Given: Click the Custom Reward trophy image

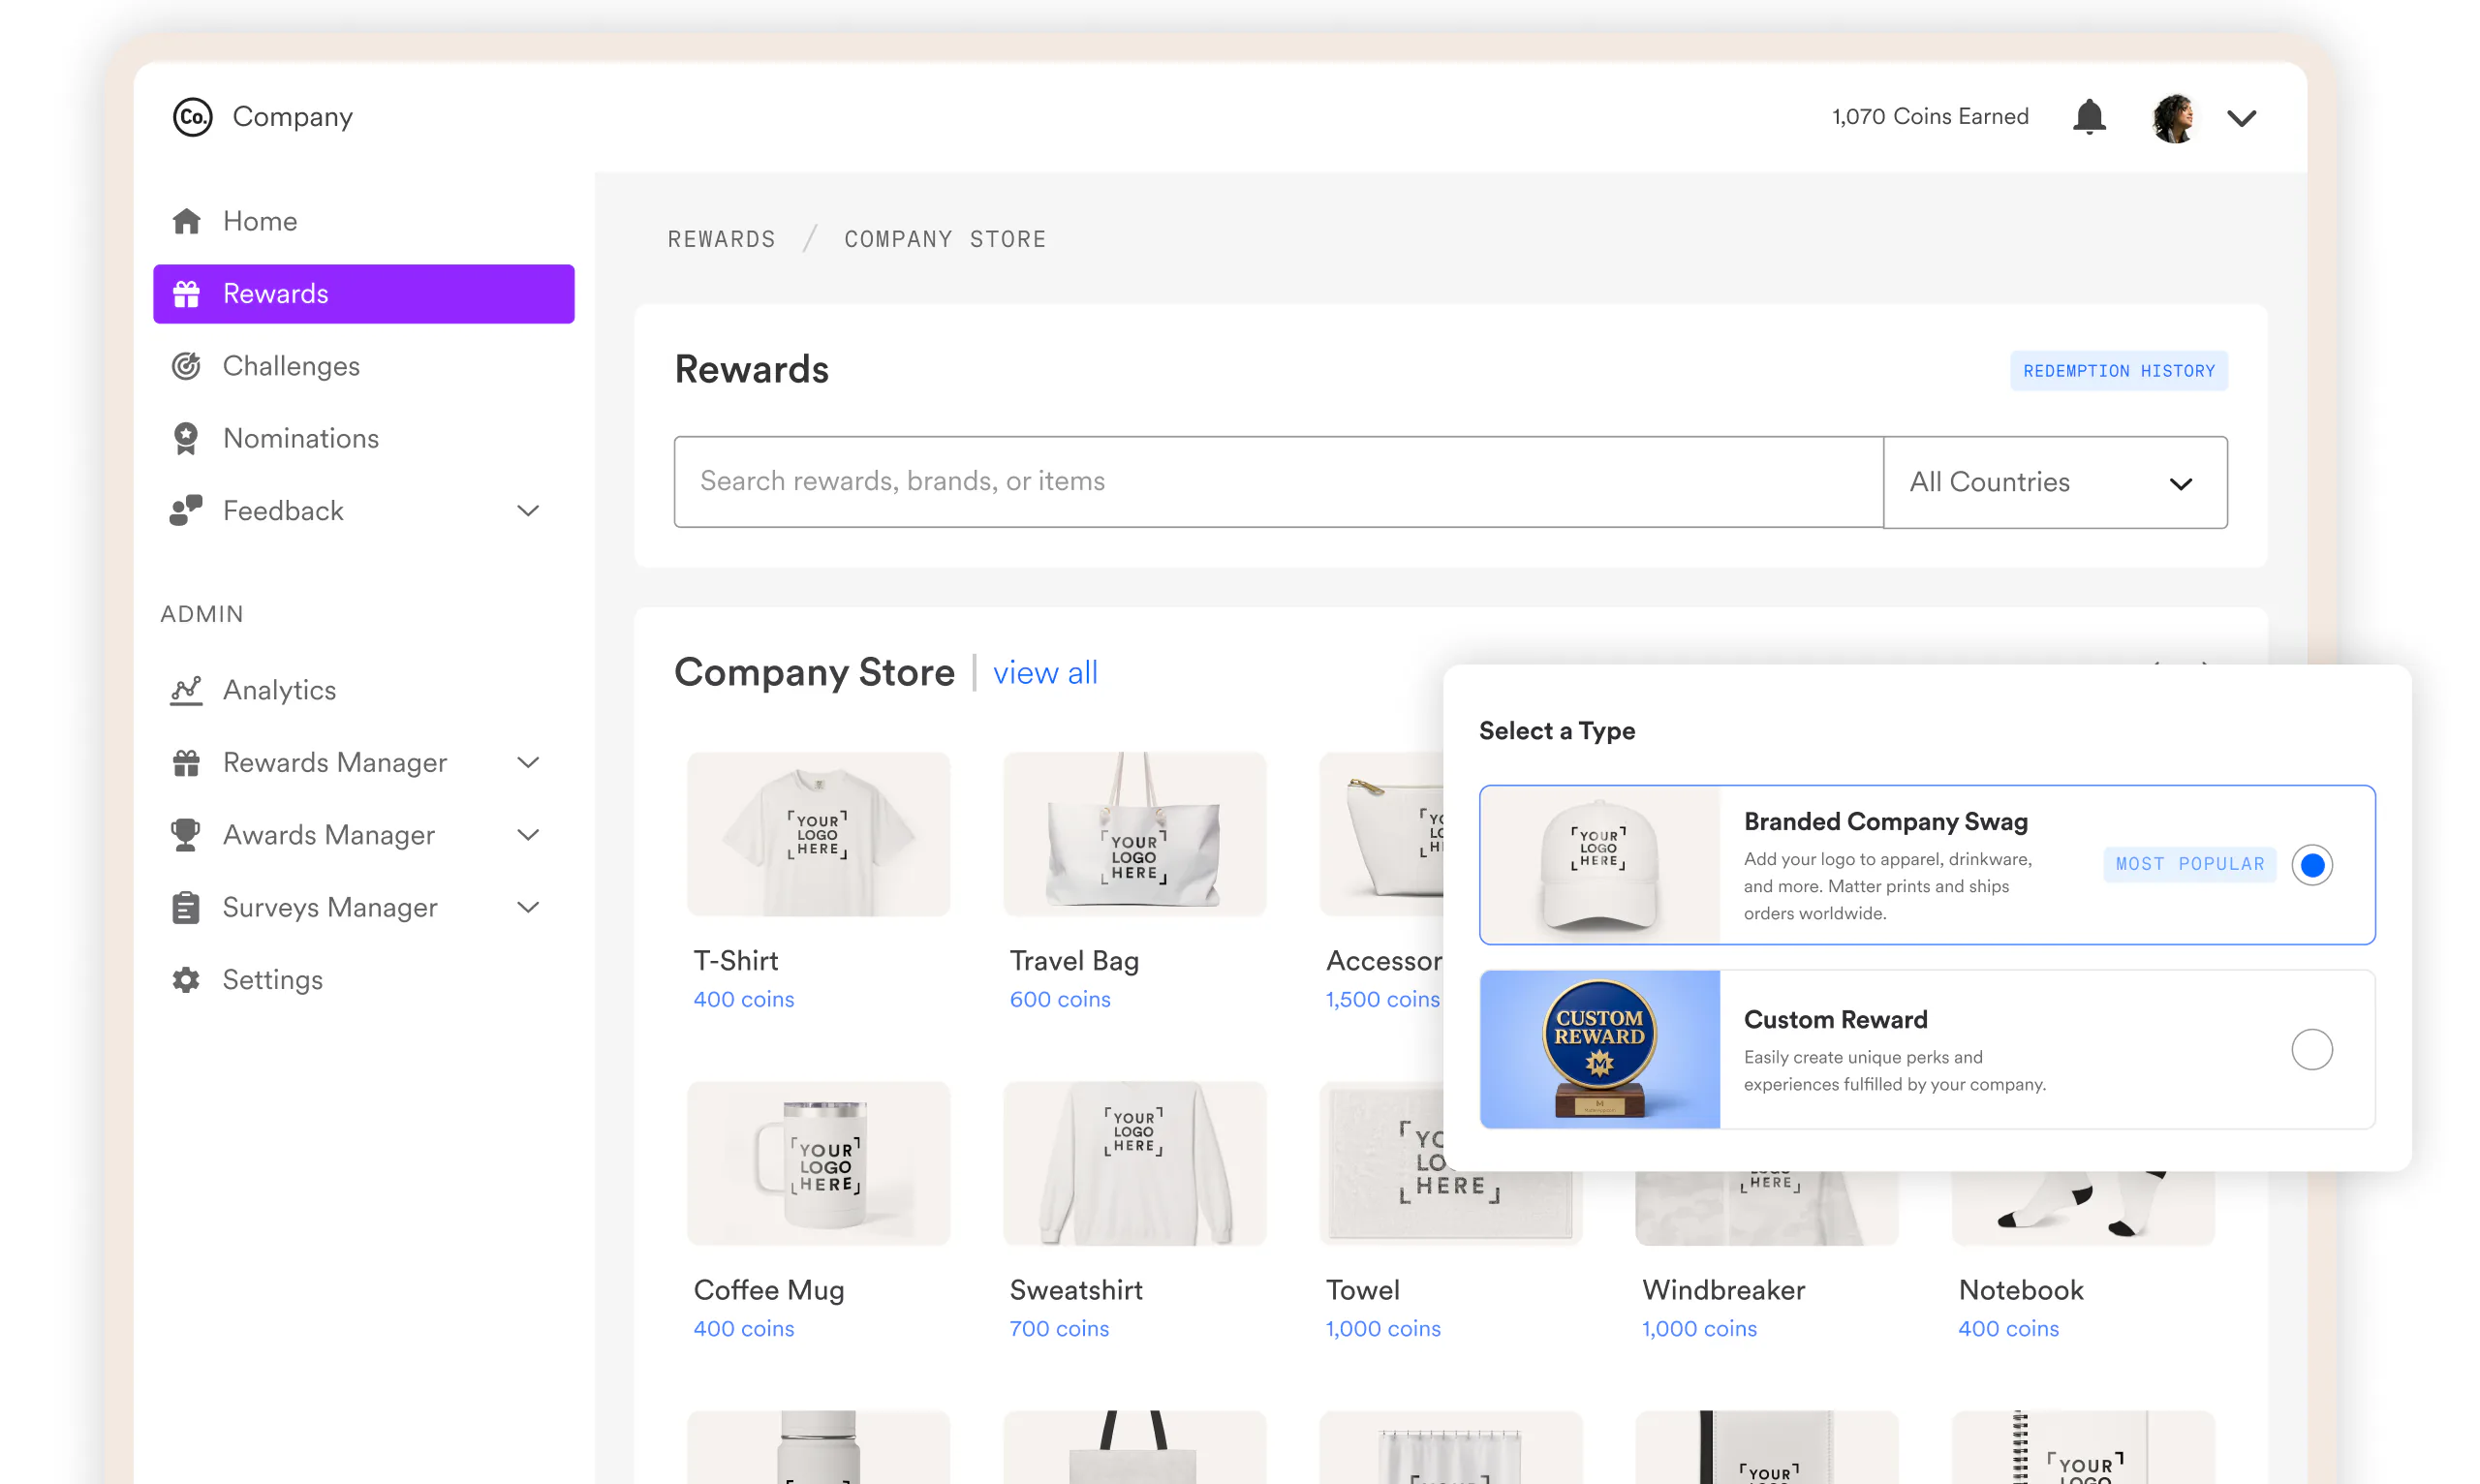Looking at the screenshot, I should click(x=1600, y=1049).
